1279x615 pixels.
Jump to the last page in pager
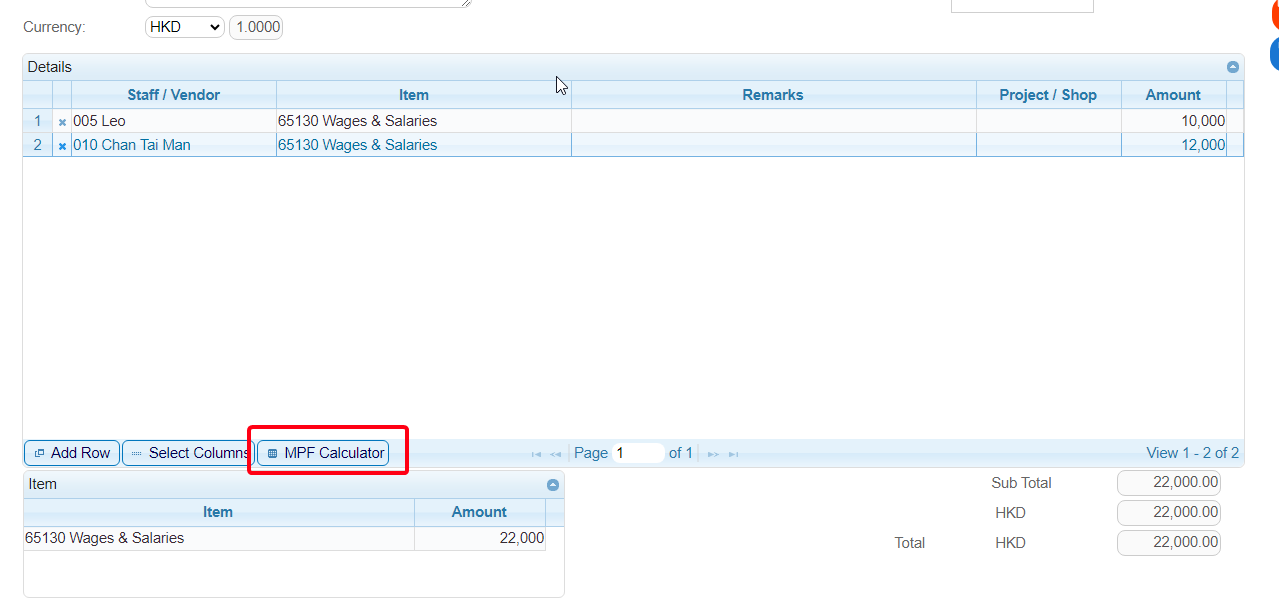(x=733, y=454)
